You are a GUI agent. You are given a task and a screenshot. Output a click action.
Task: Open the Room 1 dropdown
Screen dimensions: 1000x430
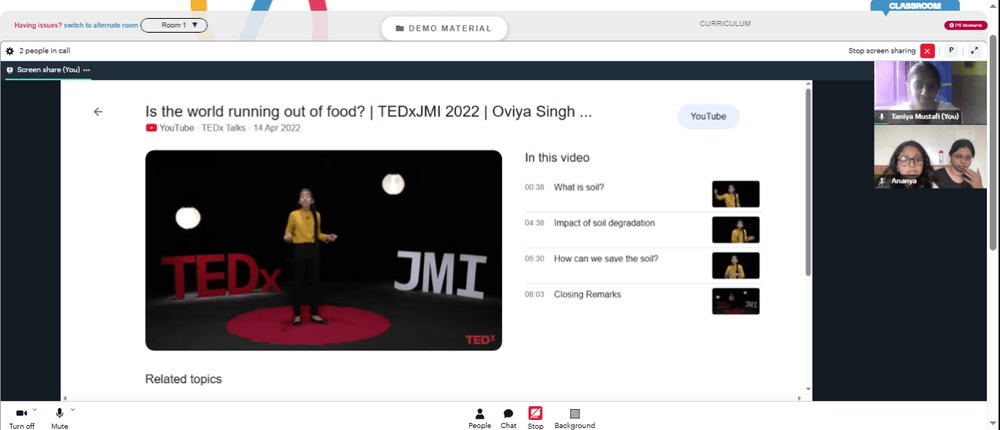(x=174, y=26)
